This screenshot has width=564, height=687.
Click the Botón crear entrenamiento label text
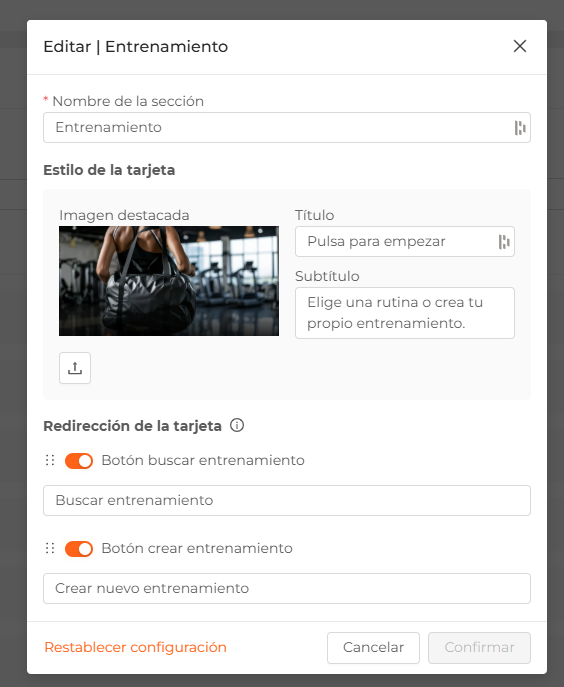click(197, 549)
